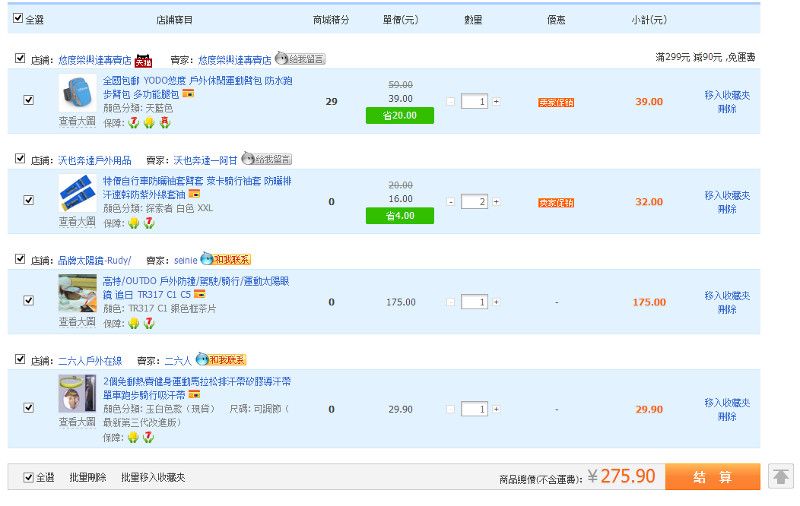The height and width of the screenshot is (506, 800).
Task: Click the 7-day guarantee icon on armband item
Action: tap(133, 123)
